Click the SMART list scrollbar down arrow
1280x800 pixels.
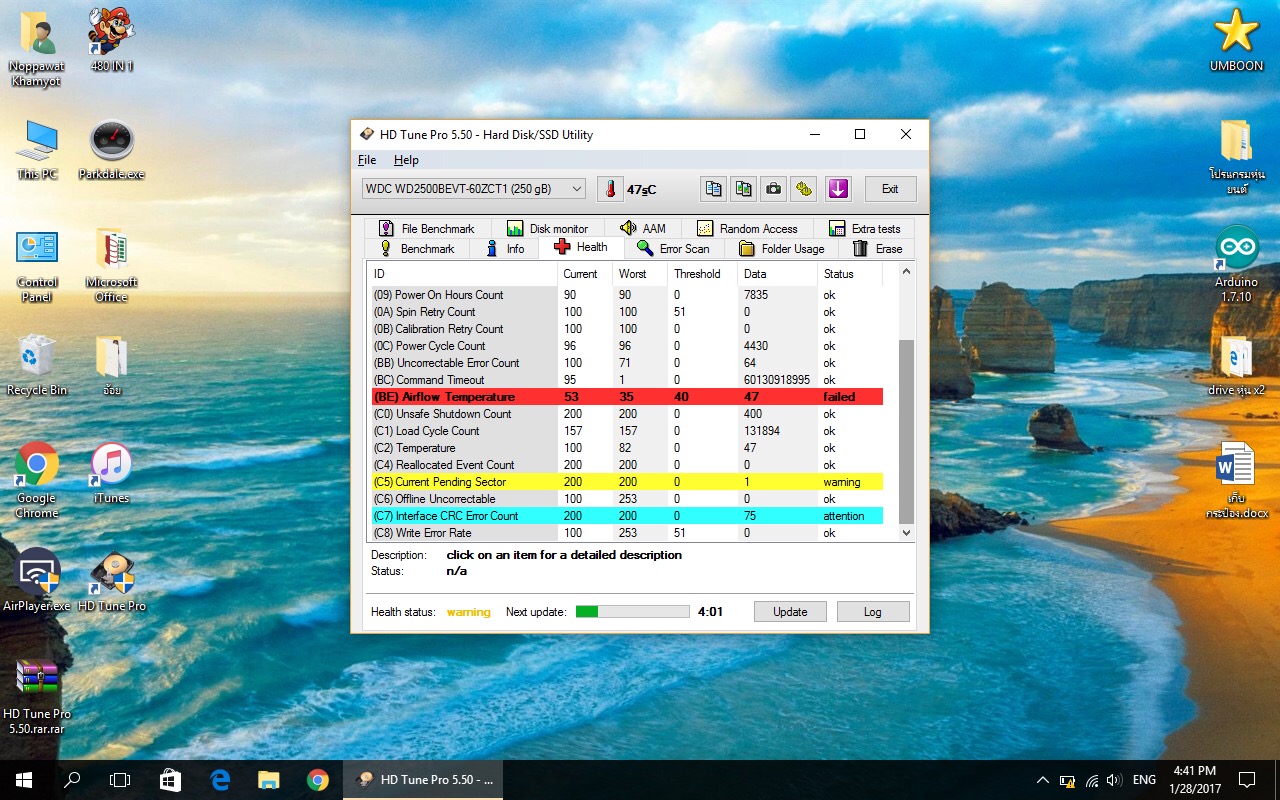click(x=907, y=533)
